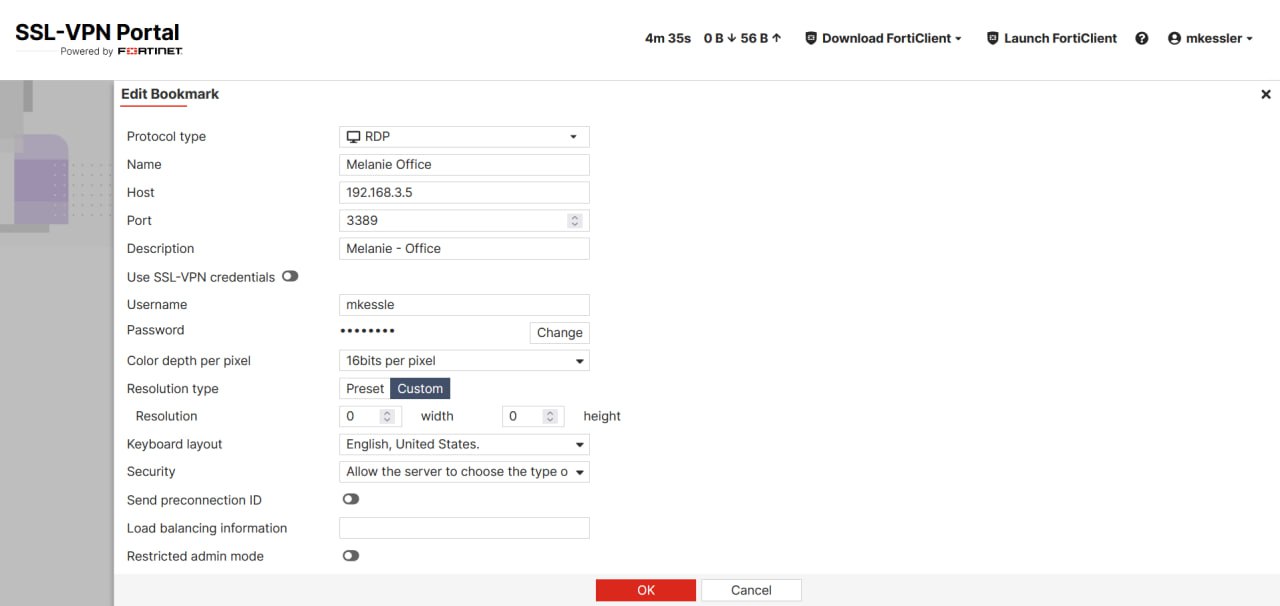This screenshot has width=1280, height=606.
Task: Click the help question mark icon
Action: [1142, 38]
